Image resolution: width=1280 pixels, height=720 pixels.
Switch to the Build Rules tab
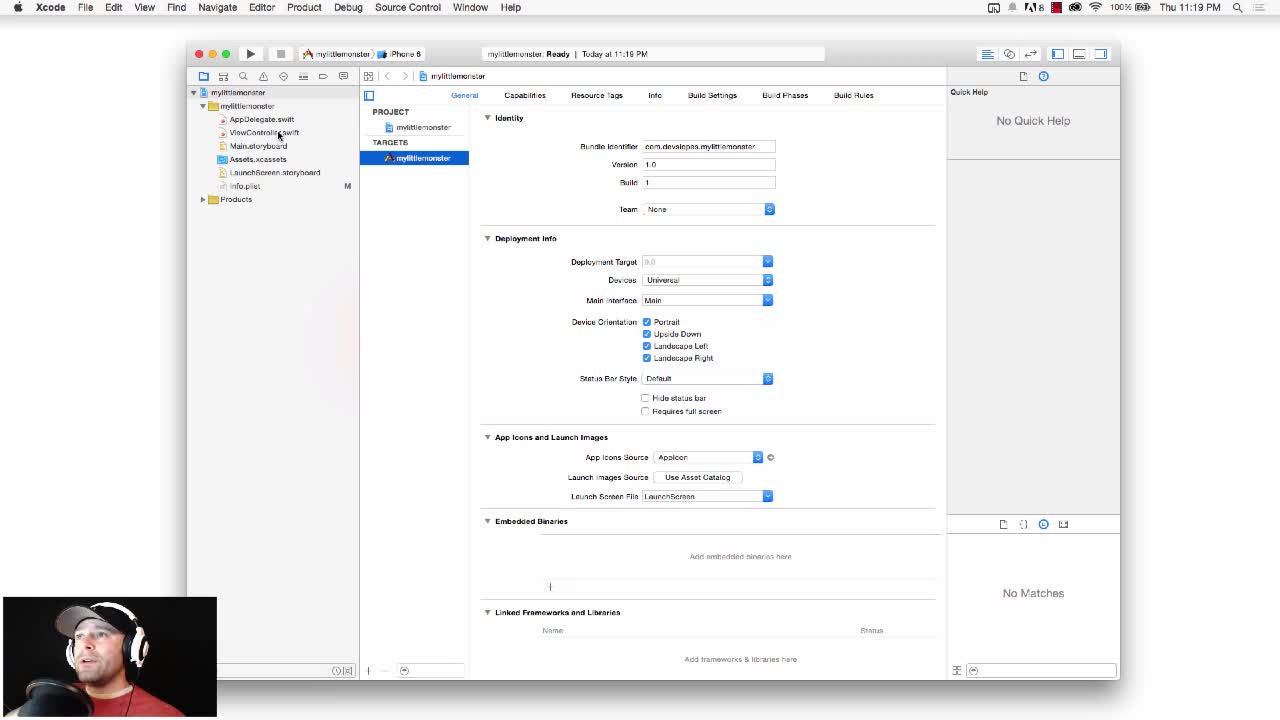(854, 95)
